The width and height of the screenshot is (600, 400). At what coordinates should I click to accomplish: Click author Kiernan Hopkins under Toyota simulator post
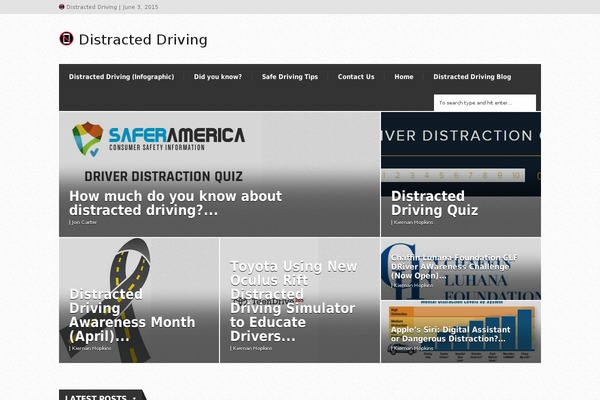point(251,348)
